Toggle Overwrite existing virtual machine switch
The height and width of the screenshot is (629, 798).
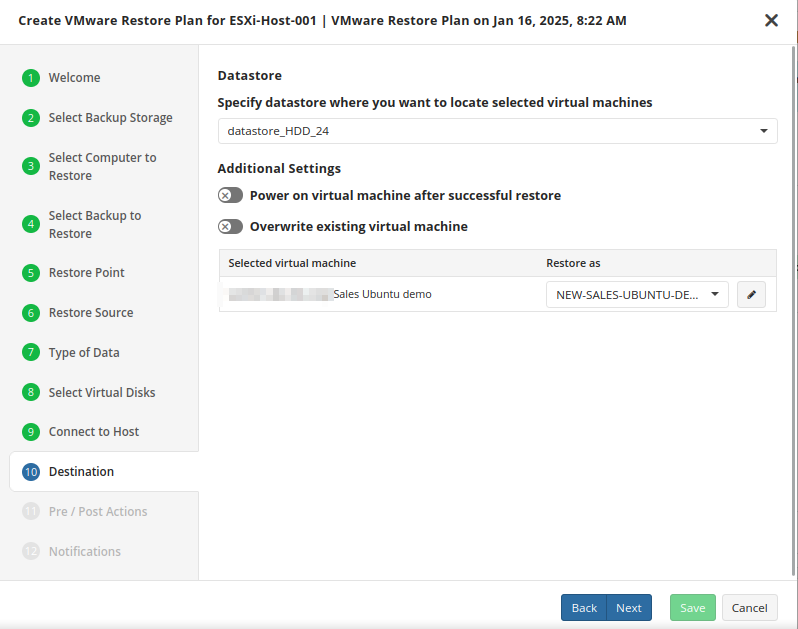(x=231, y=227)
